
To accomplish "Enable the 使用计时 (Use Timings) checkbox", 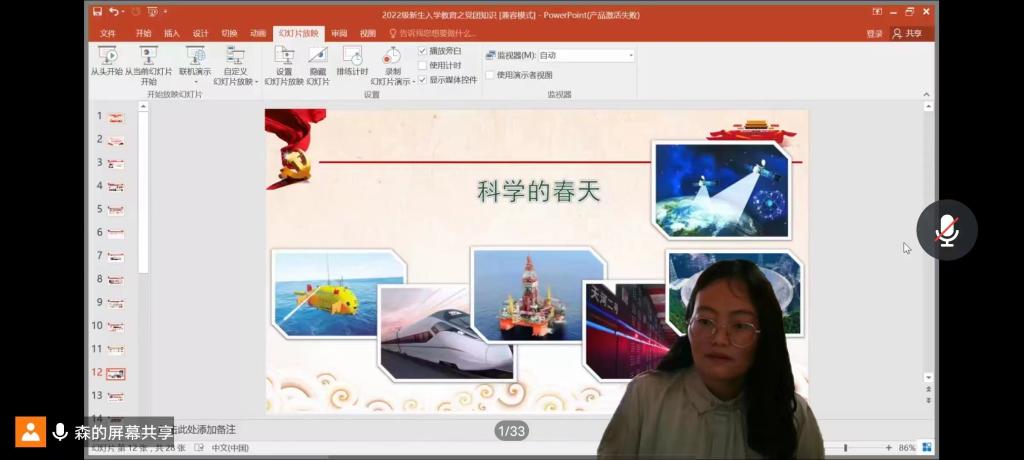I will (423, 65).
